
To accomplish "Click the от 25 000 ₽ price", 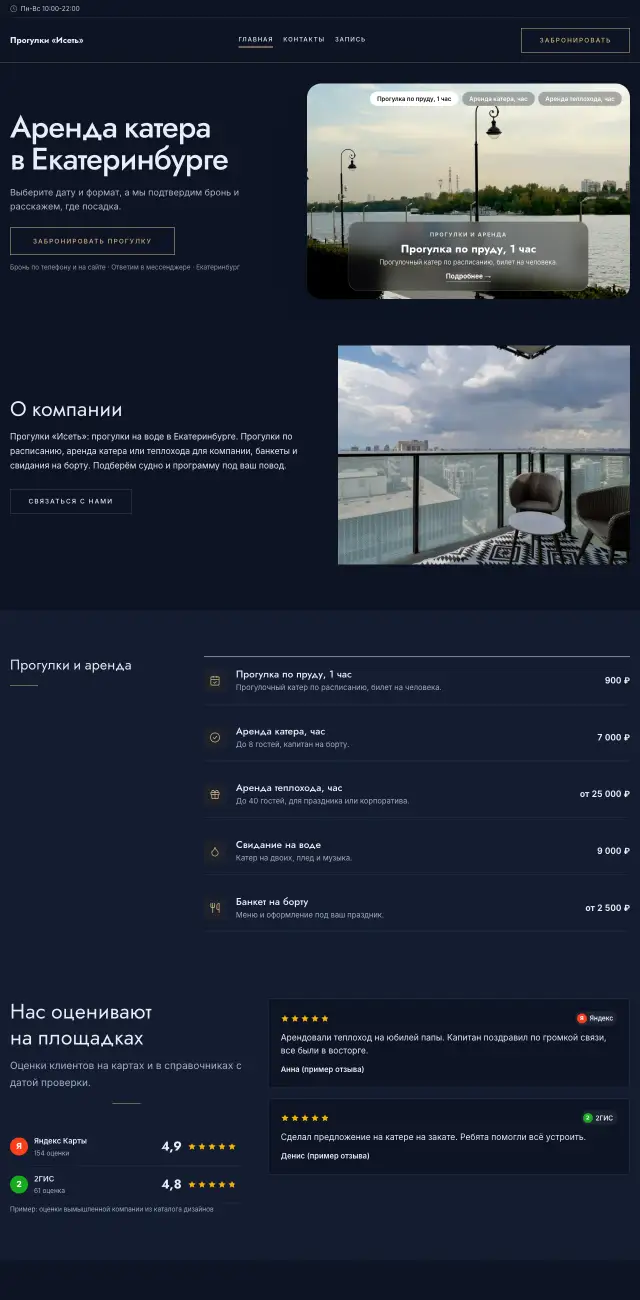I will coord(605,794).
